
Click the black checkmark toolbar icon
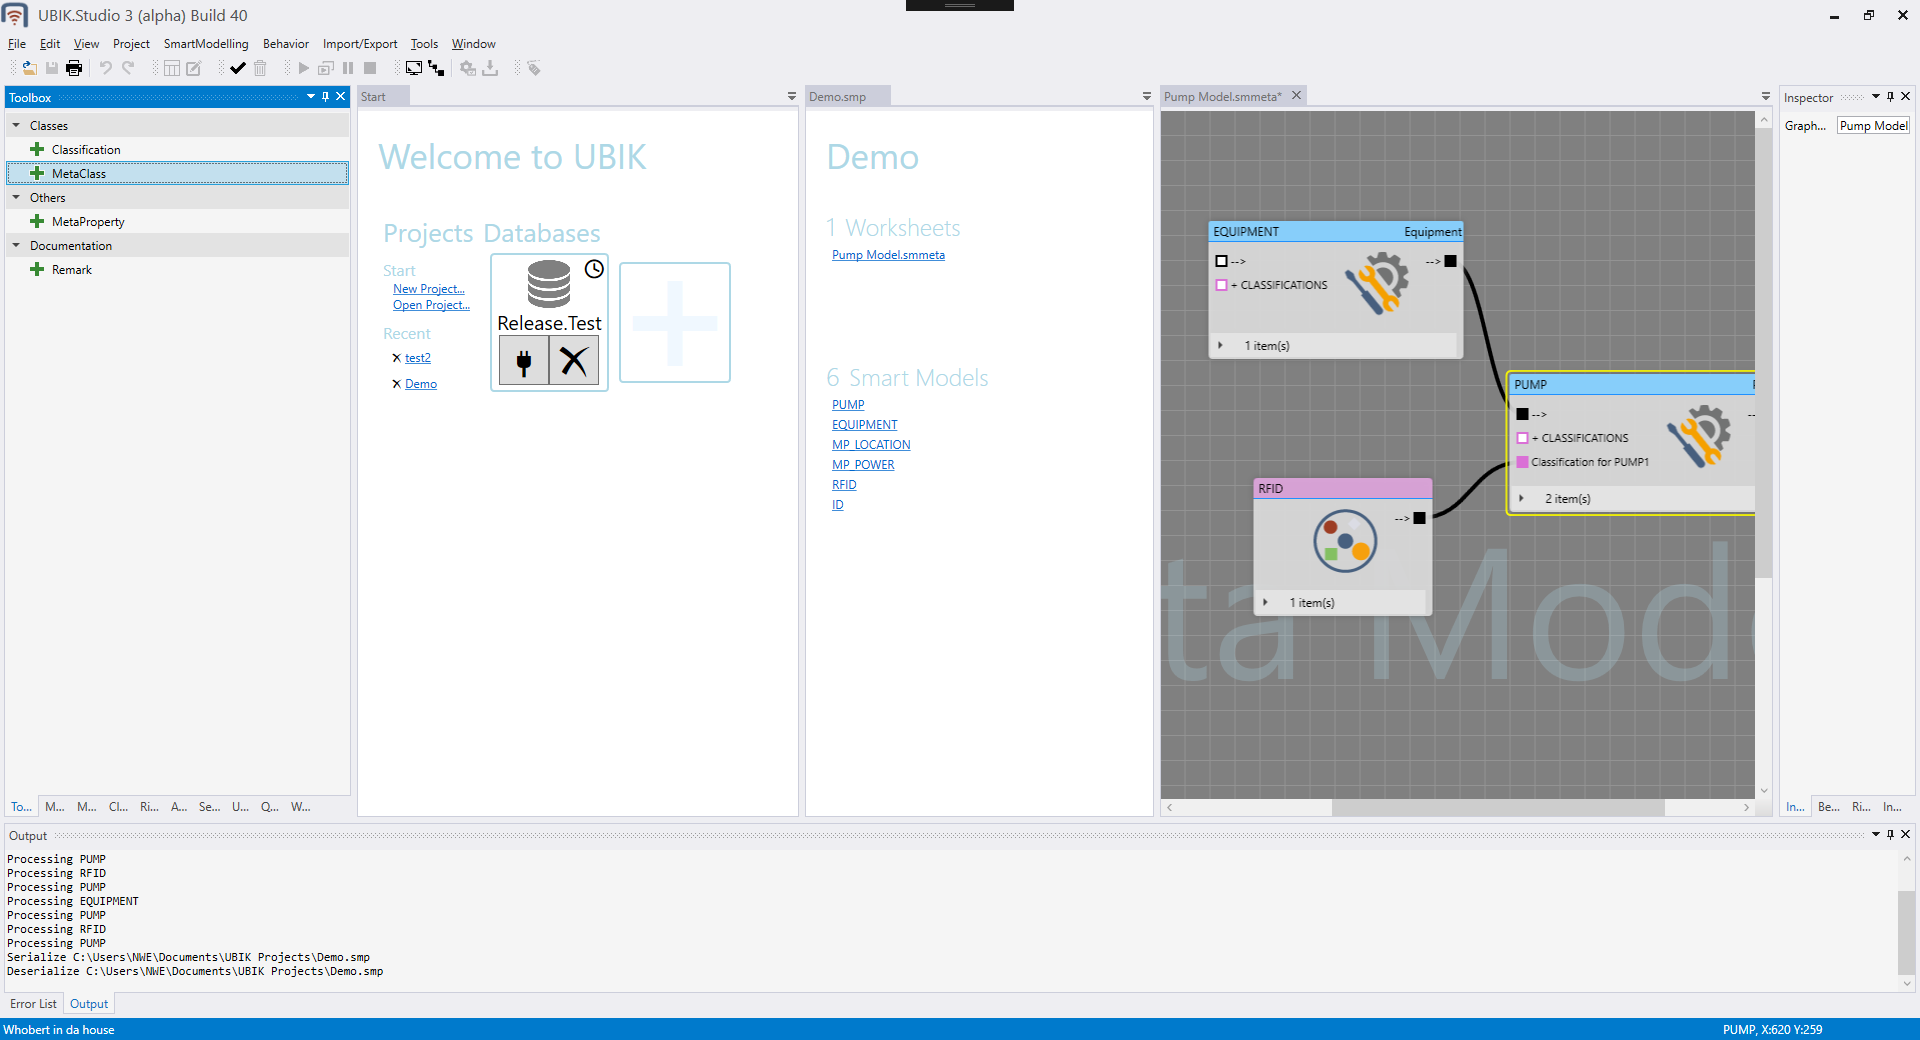click(237, 68)
